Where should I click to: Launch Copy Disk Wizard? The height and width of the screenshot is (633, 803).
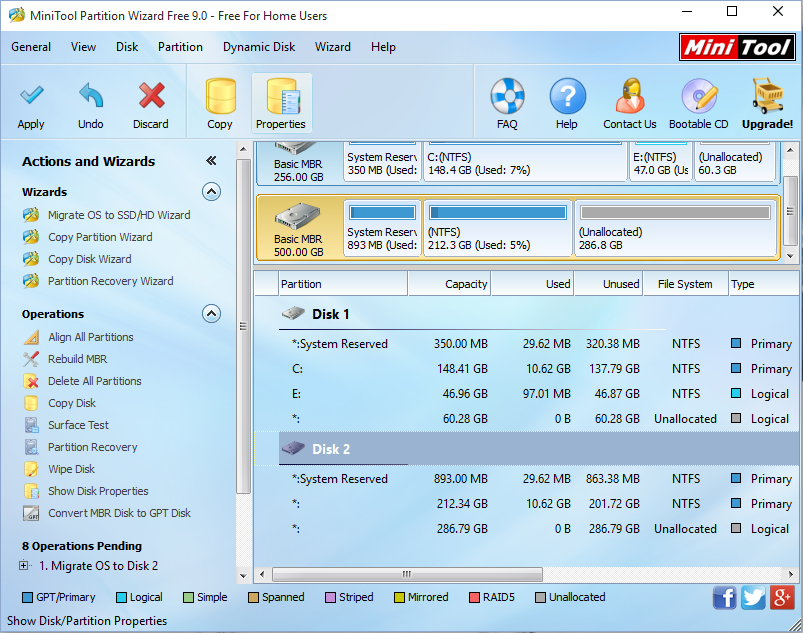click(x=90, y=259)
